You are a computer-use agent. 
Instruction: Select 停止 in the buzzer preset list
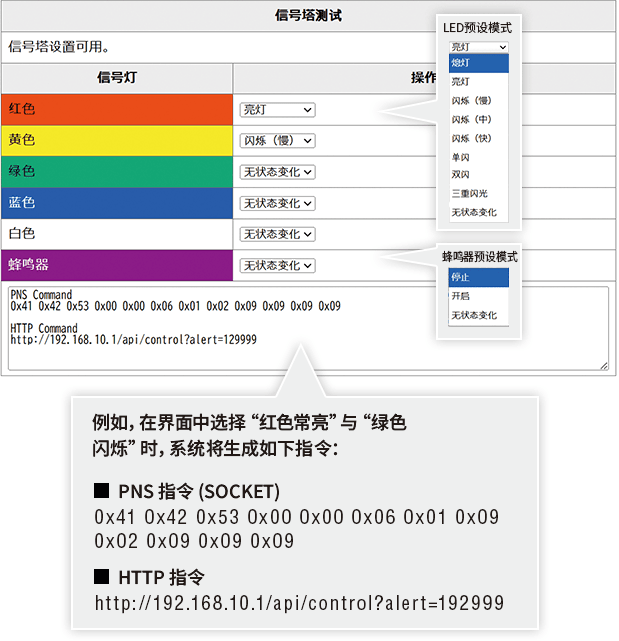click(478, 278)
